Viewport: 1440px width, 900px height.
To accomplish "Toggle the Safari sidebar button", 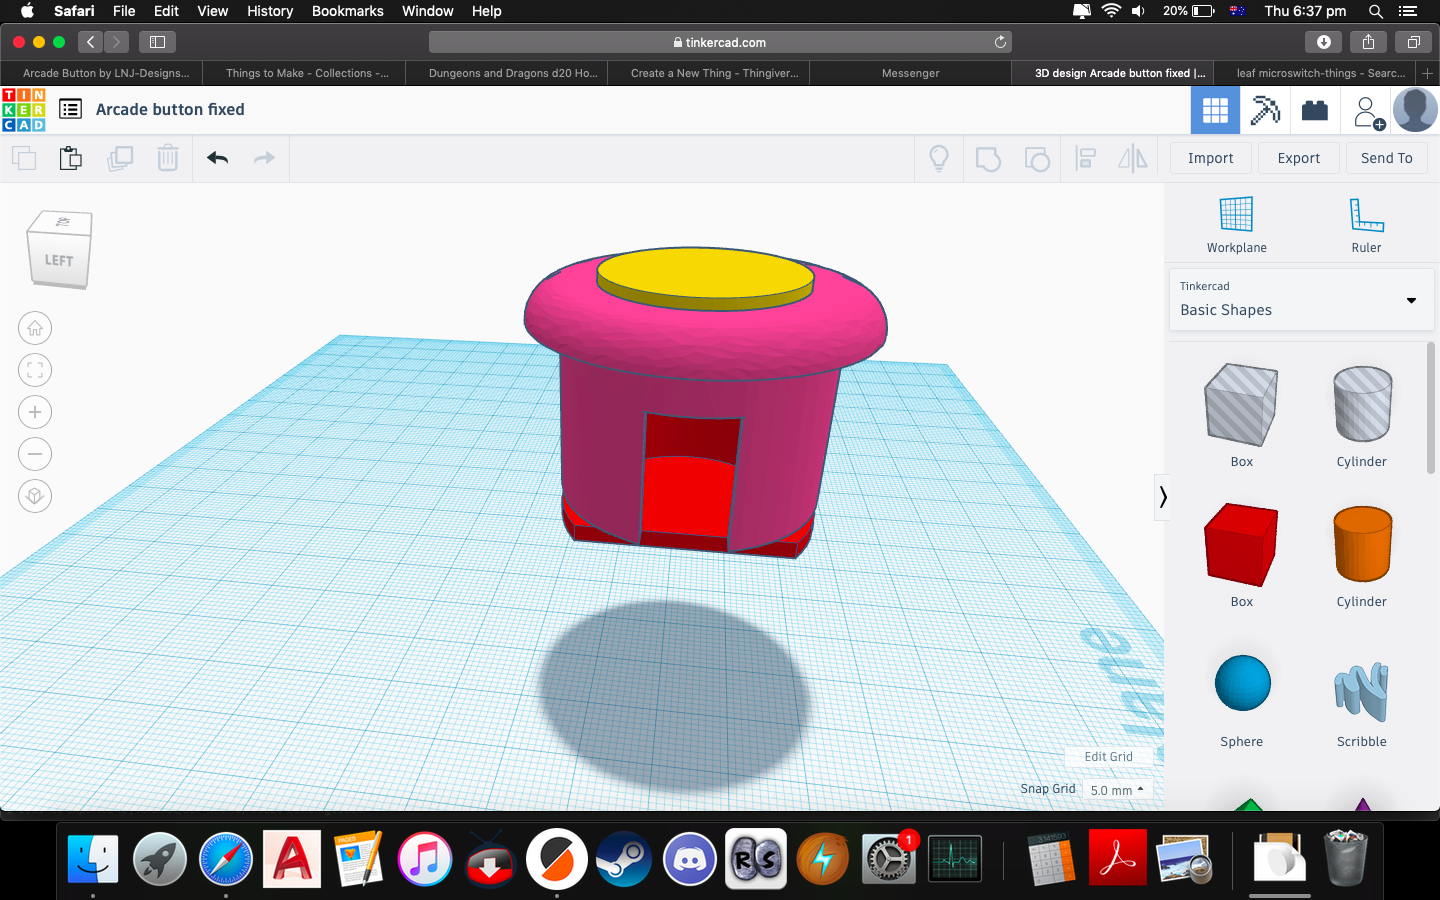I will [x=157, y=42].
